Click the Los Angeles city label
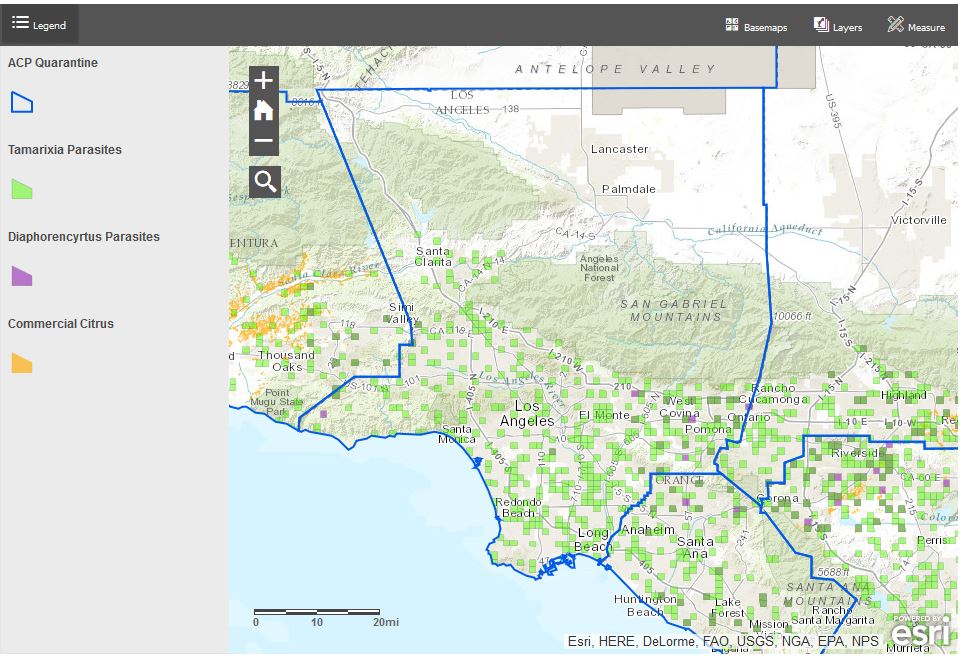The width and height of the screenshot is (960, 658). click(x=527, y=414)
